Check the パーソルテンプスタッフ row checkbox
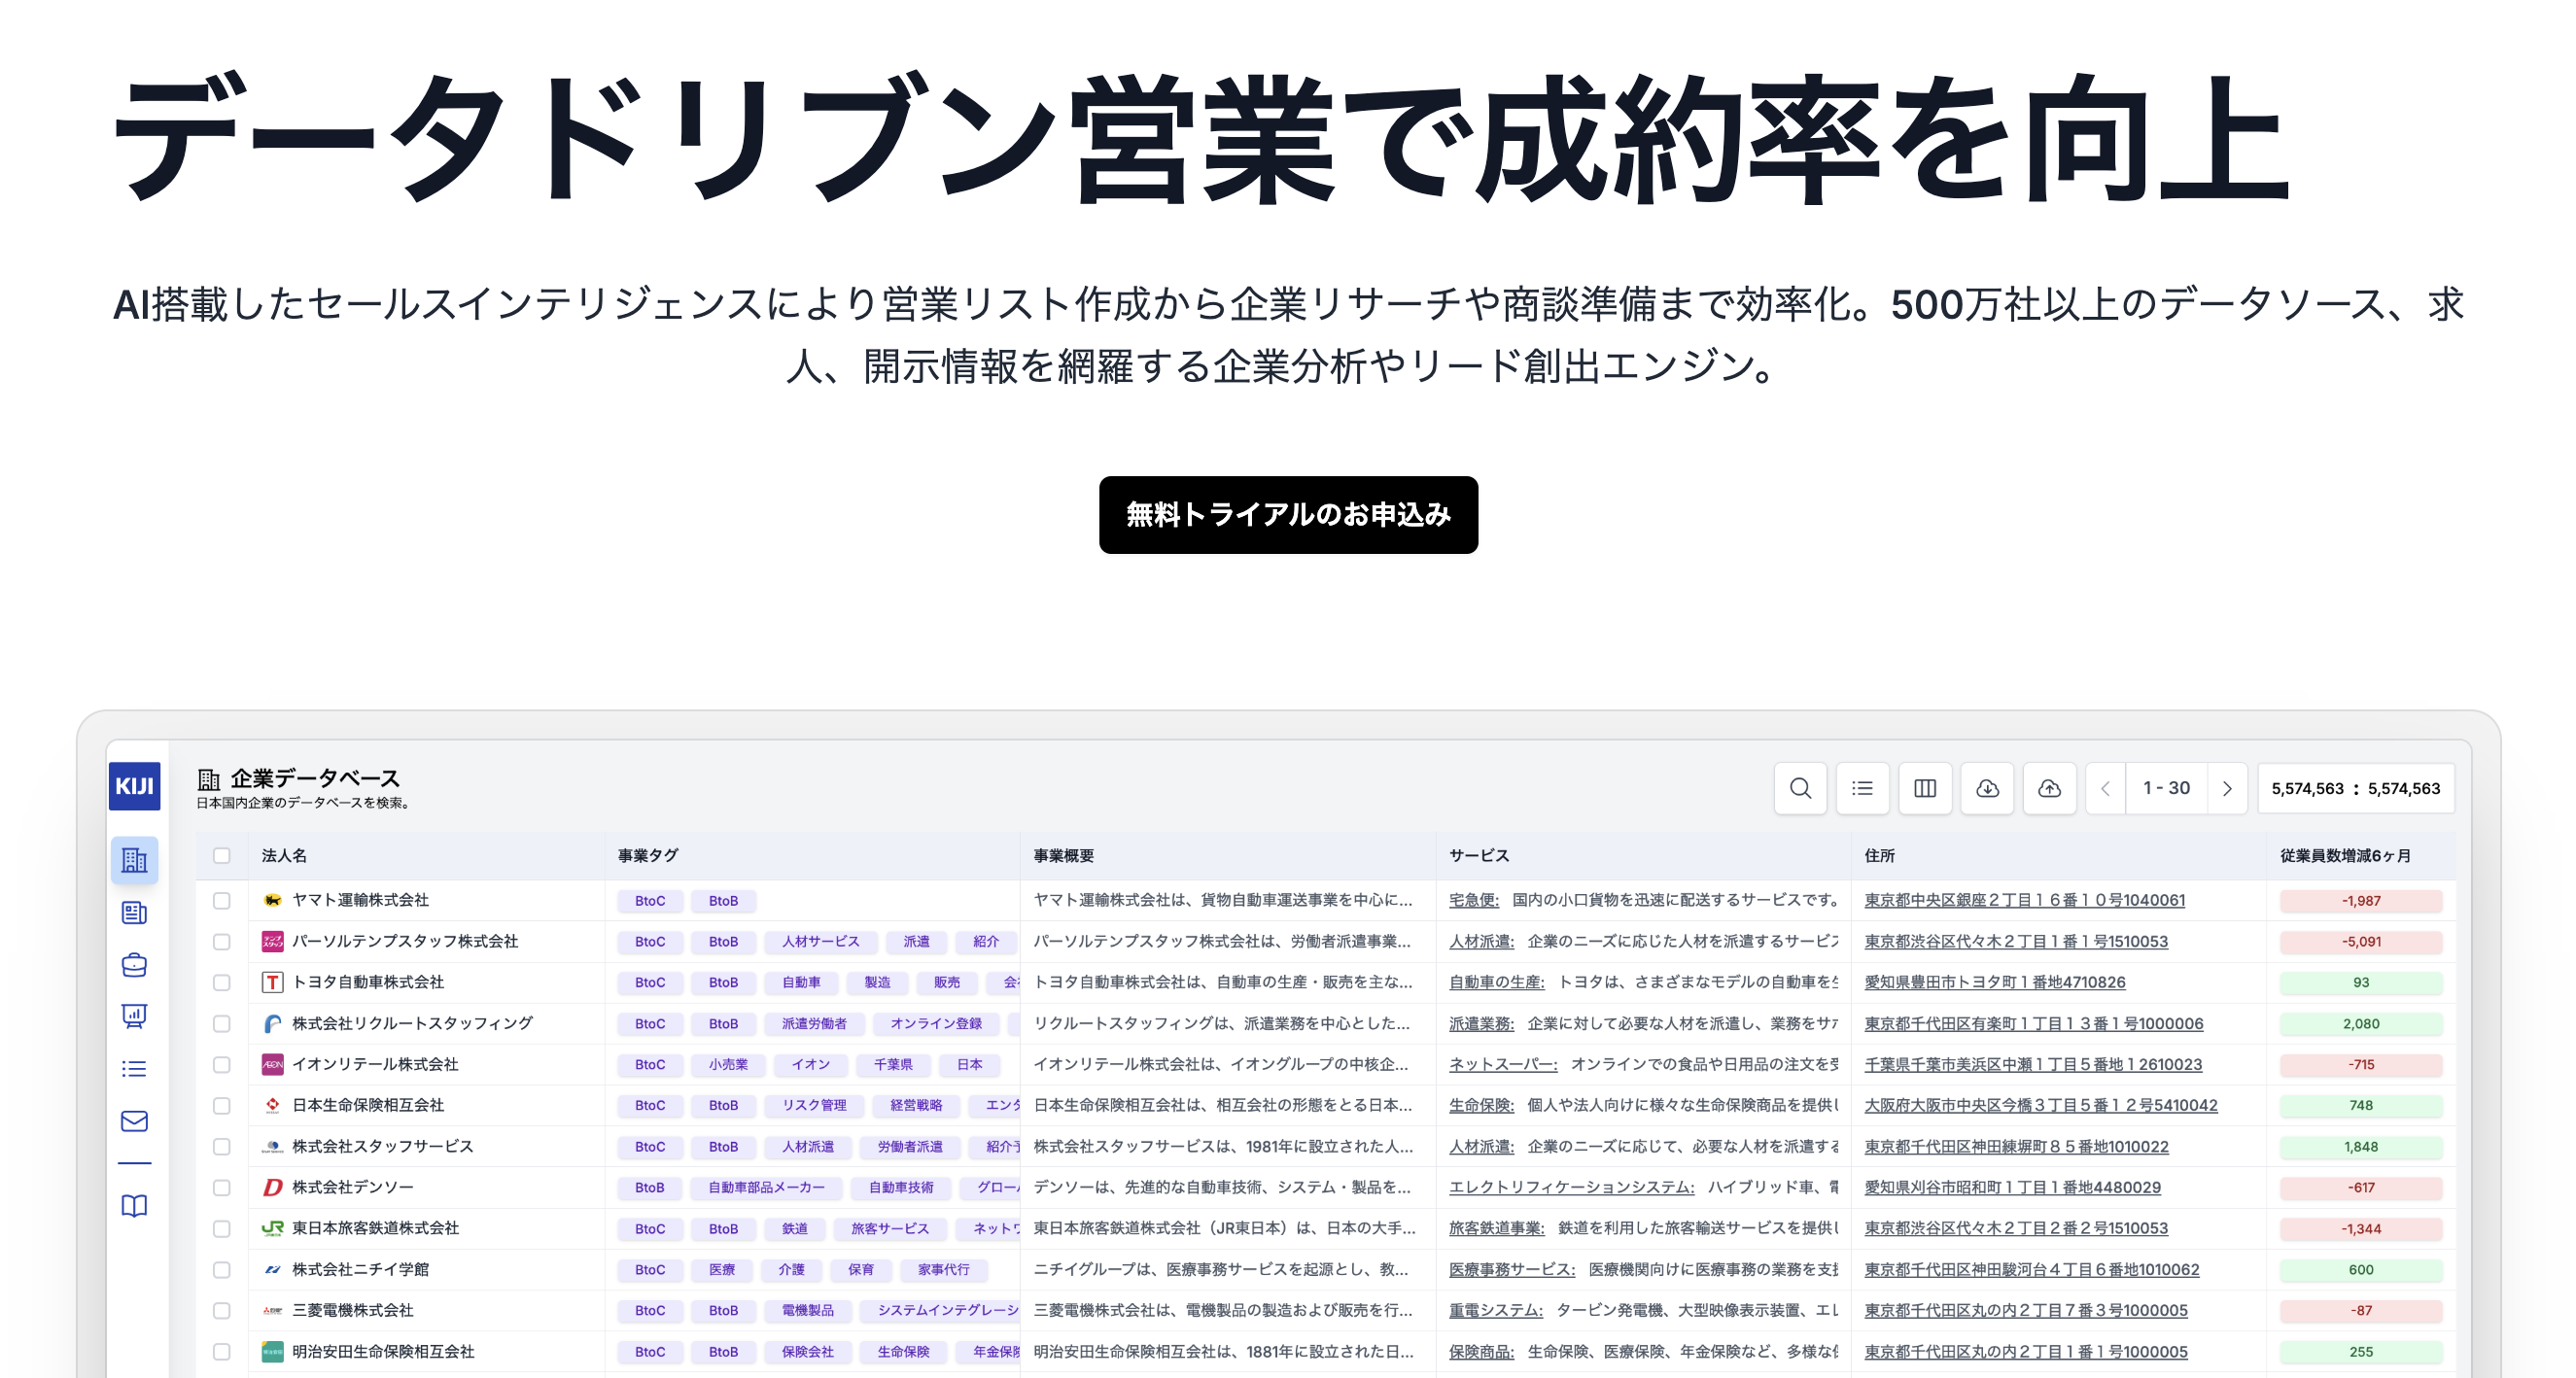This screenshot has height=1378, width=2576. (x=222, y=941)
